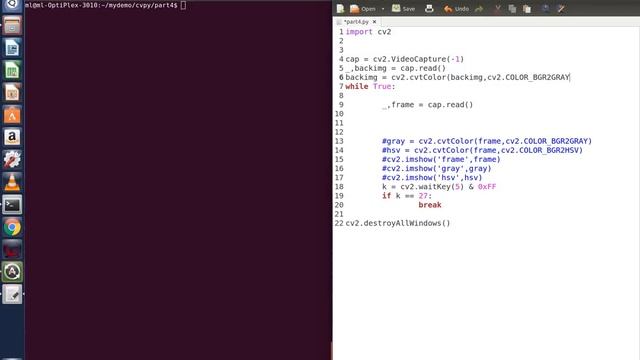This screenshot has width=640, height=360.
Task: Click the 'cv2.destroyAllWindows()' line
Action: pos(398,223)
